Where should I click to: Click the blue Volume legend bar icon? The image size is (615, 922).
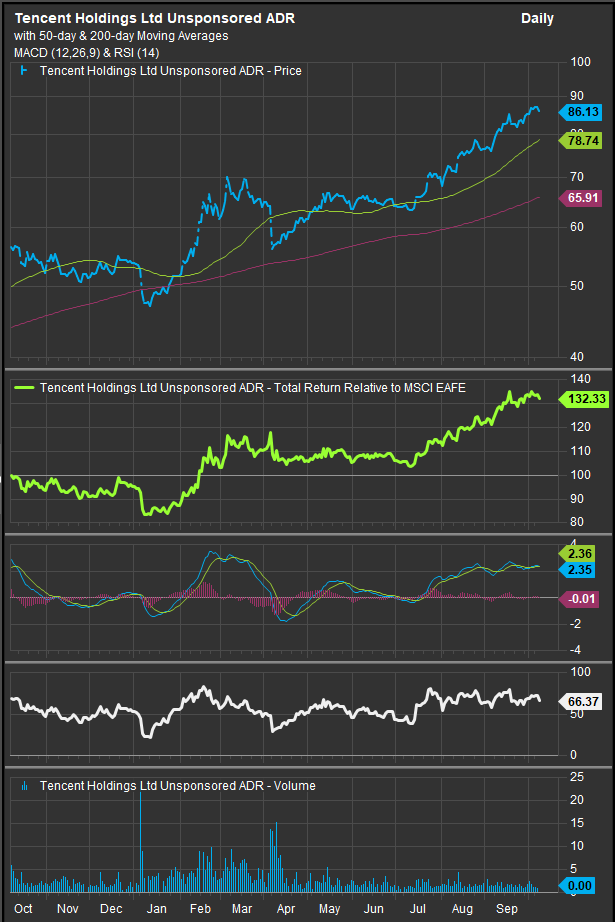(24, 786)
